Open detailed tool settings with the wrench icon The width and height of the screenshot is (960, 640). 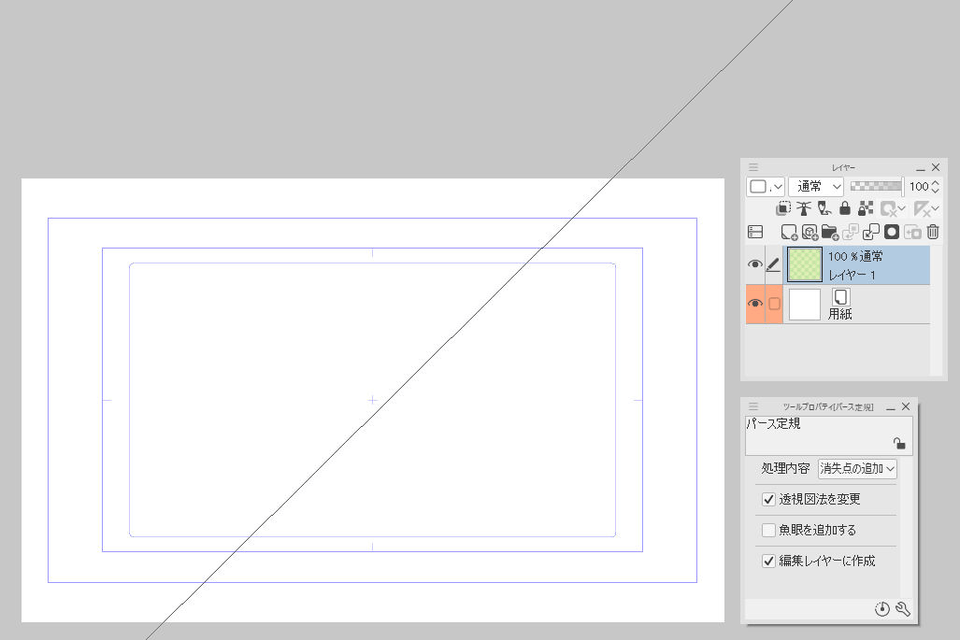pyautogui.click(x=902, y=609)
